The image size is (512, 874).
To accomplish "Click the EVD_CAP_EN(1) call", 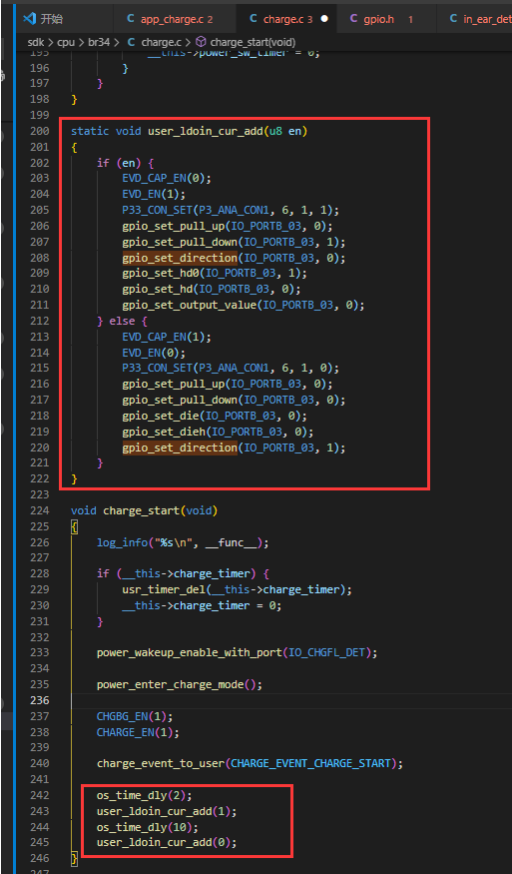I will 167,337.
